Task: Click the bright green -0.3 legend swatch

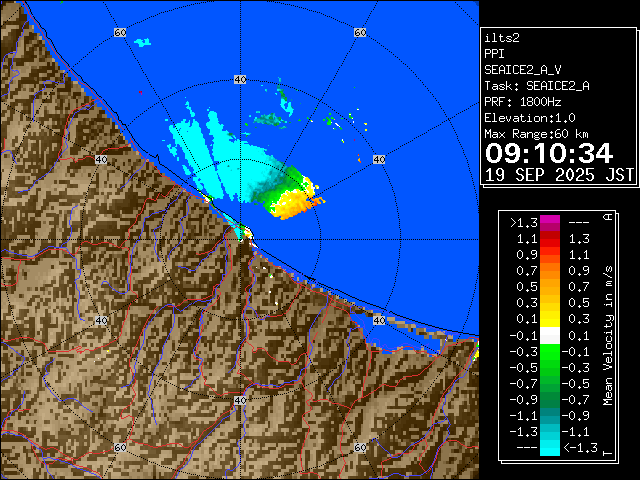Action: (x=549, y=352)
